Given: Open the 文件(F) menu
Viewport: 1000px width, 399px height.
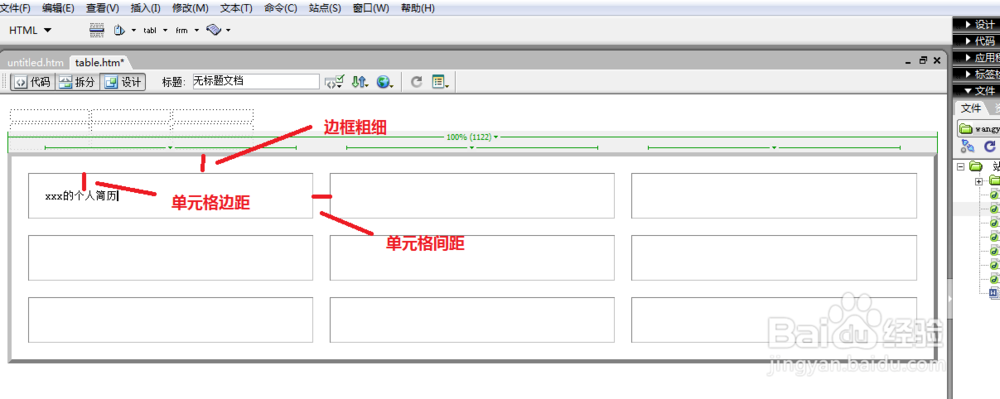Looking at the screenshot, I should pyautogui.click(x=15, y=8).
